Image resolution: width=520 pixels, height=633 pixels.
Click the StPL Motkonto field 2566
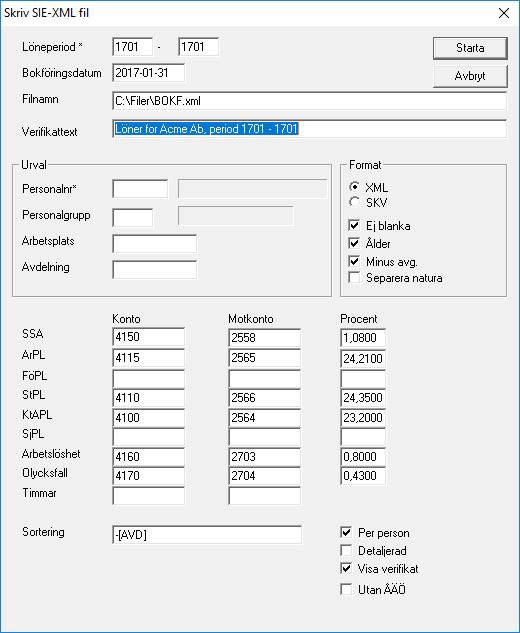tap(264, 398)
